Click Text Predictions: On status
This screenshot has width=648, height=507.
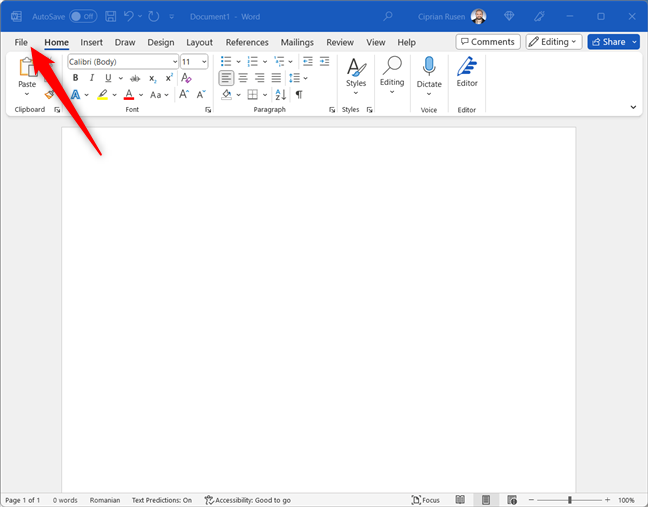click(x=162, y=500)
